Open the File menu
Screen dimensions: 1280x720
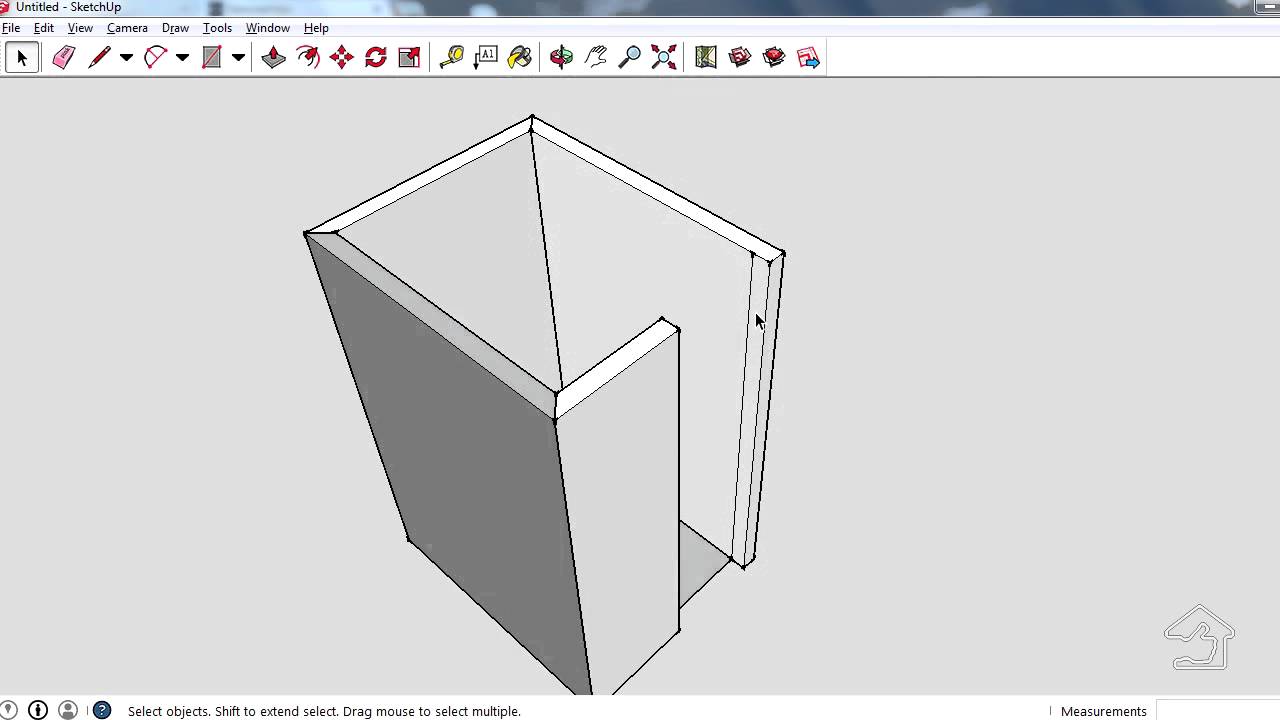tap(11, 28)
